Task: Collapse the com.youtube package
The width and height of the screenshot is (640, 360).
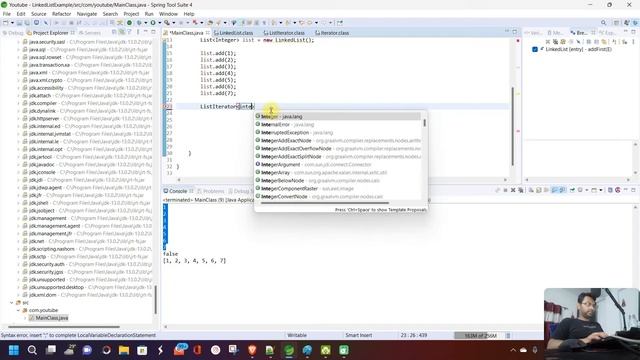Action: (18, 310)
